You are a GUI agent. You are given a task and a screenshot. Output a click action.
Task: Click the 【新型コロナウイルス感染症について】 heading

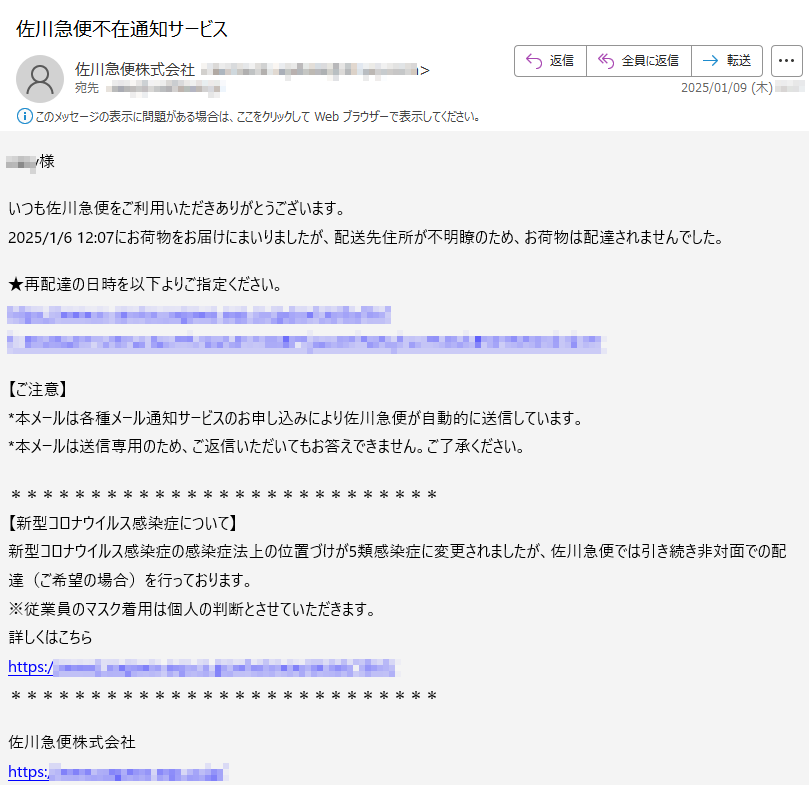[123, 523]
